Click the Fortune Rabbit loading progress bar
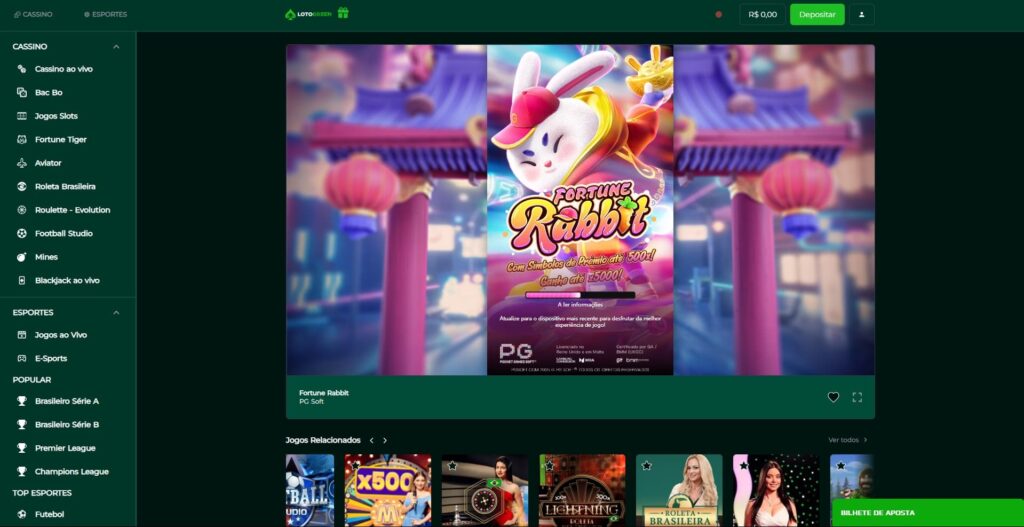The height and width of the screenshot is (527, 1024). [580, 295]
